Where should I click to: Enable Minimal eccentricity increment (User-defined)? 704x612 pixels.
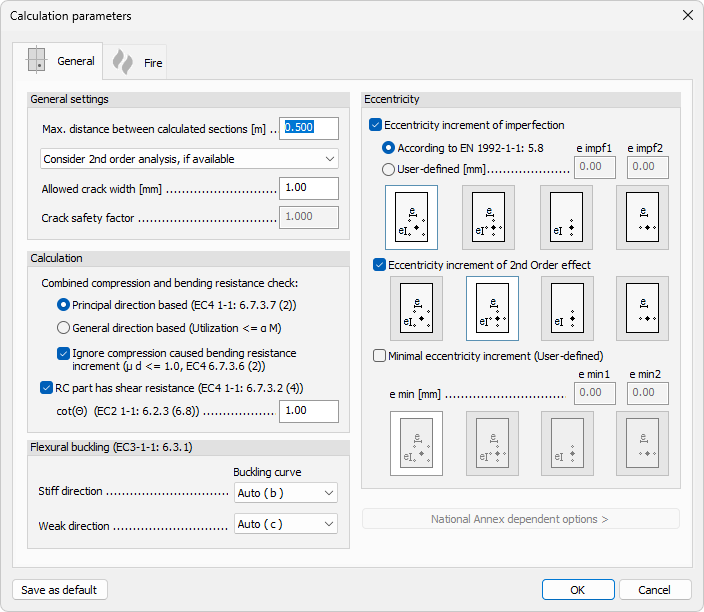(379, 356)
